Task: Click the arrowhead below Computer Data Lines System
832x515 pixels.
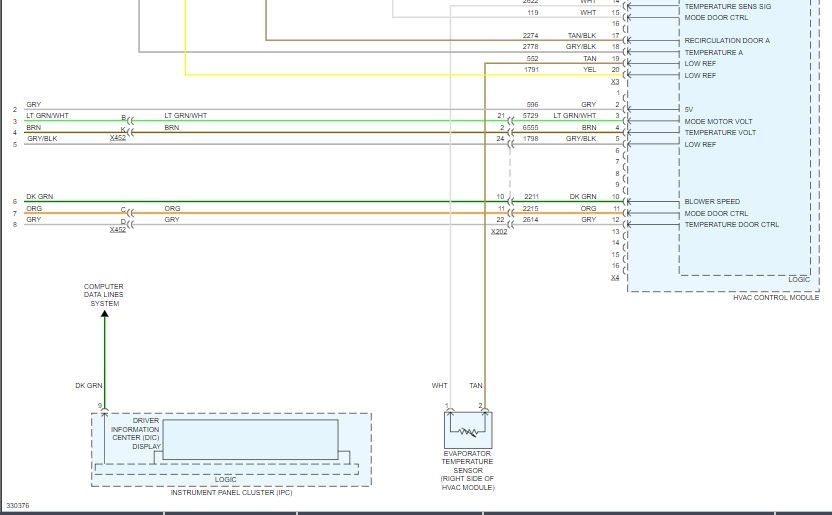Action: click(104, 315)
